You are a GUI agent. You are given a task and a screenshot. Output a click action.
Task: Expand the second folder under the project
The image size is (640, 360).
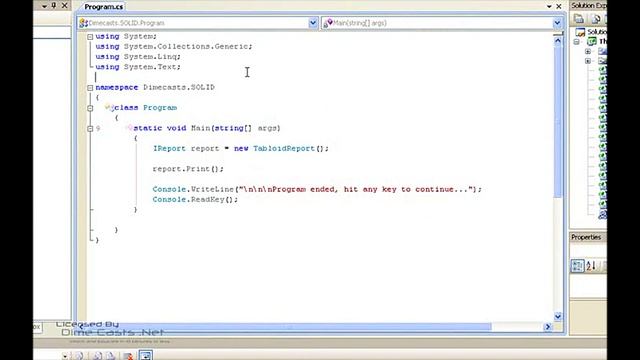pyautogui.click(x=588, y=61)
